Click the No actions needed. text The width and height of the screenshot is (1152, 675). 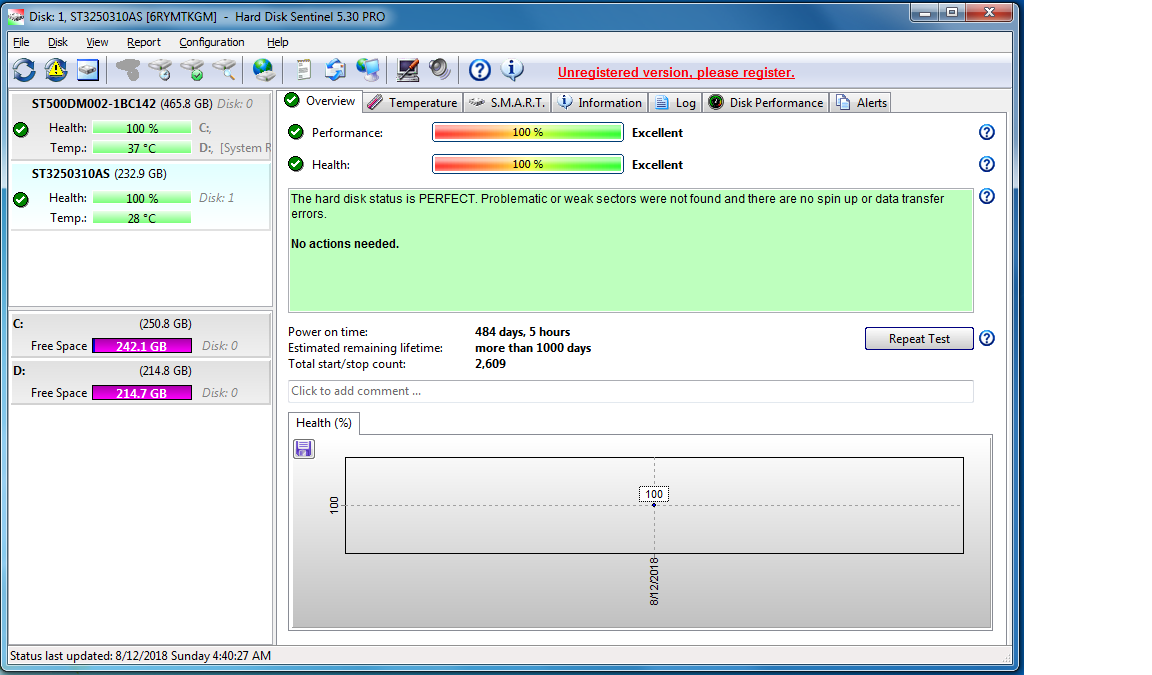click(345, 244)
